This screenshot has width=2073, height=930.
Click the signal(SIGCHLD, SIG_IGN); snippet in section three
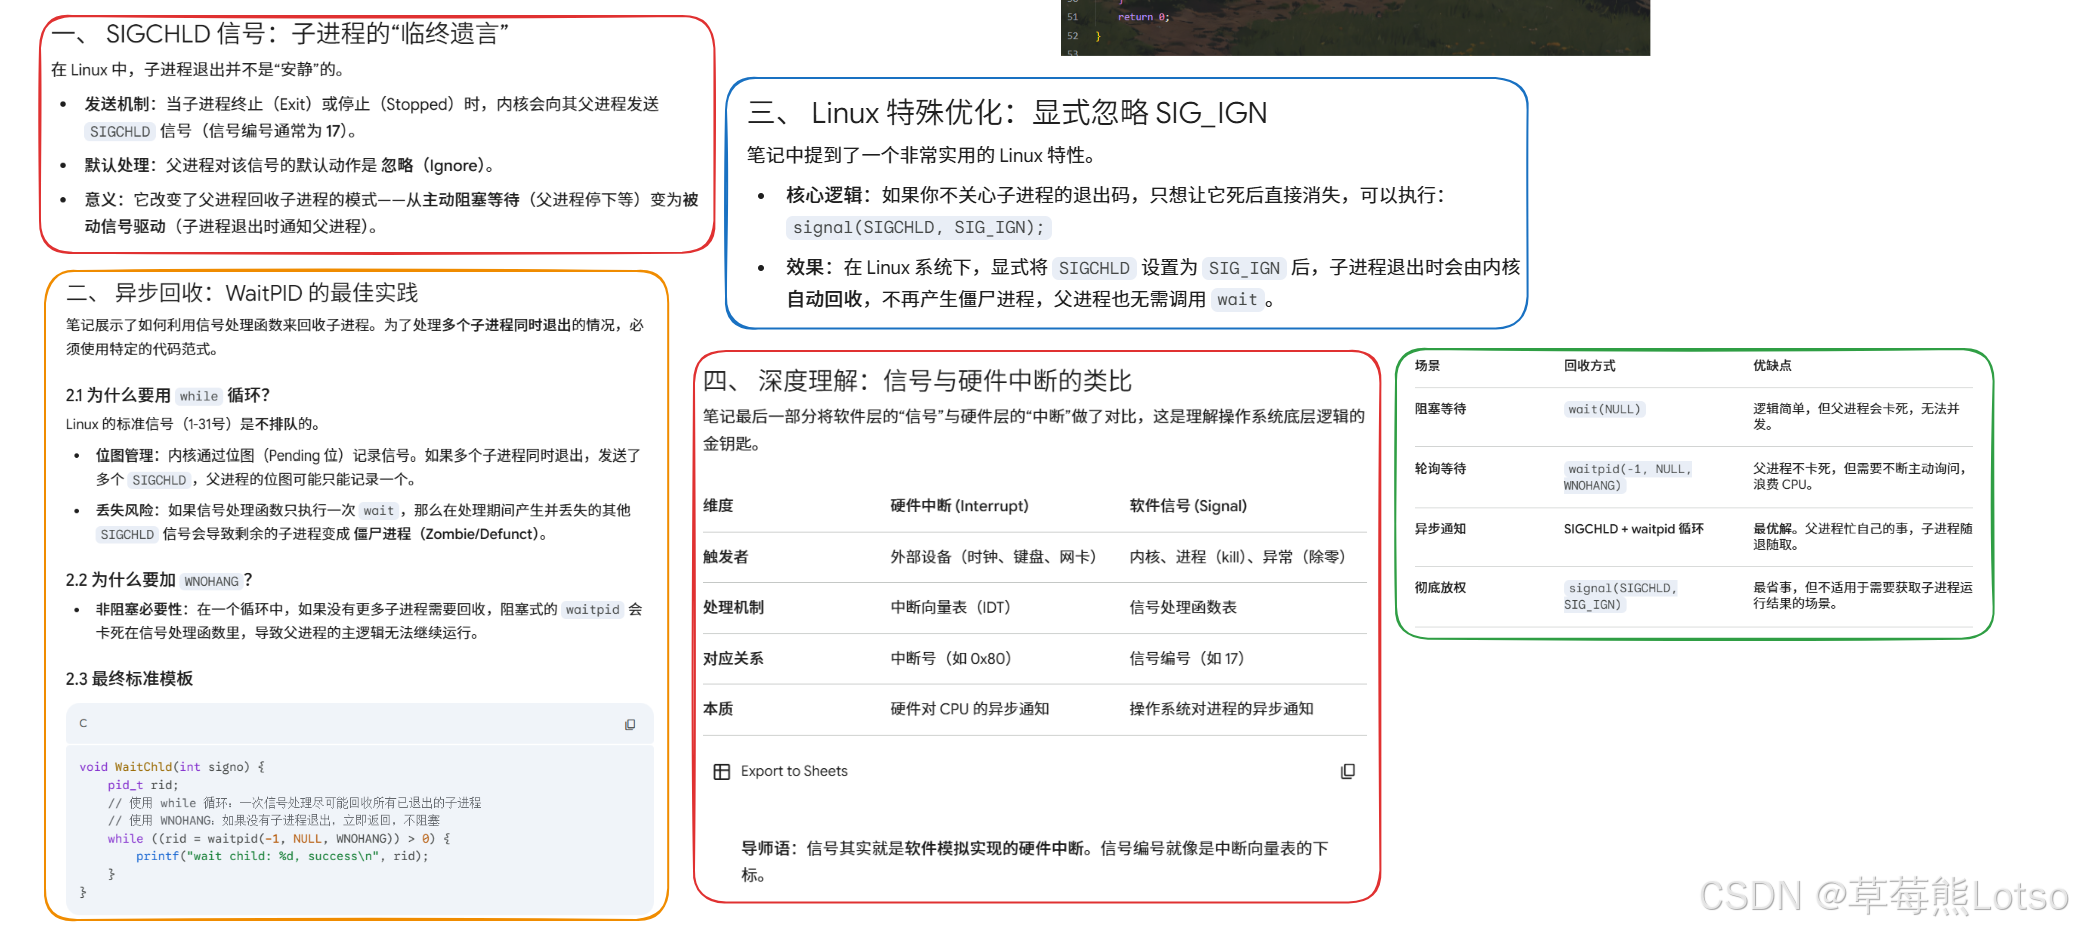click(917, 228)
